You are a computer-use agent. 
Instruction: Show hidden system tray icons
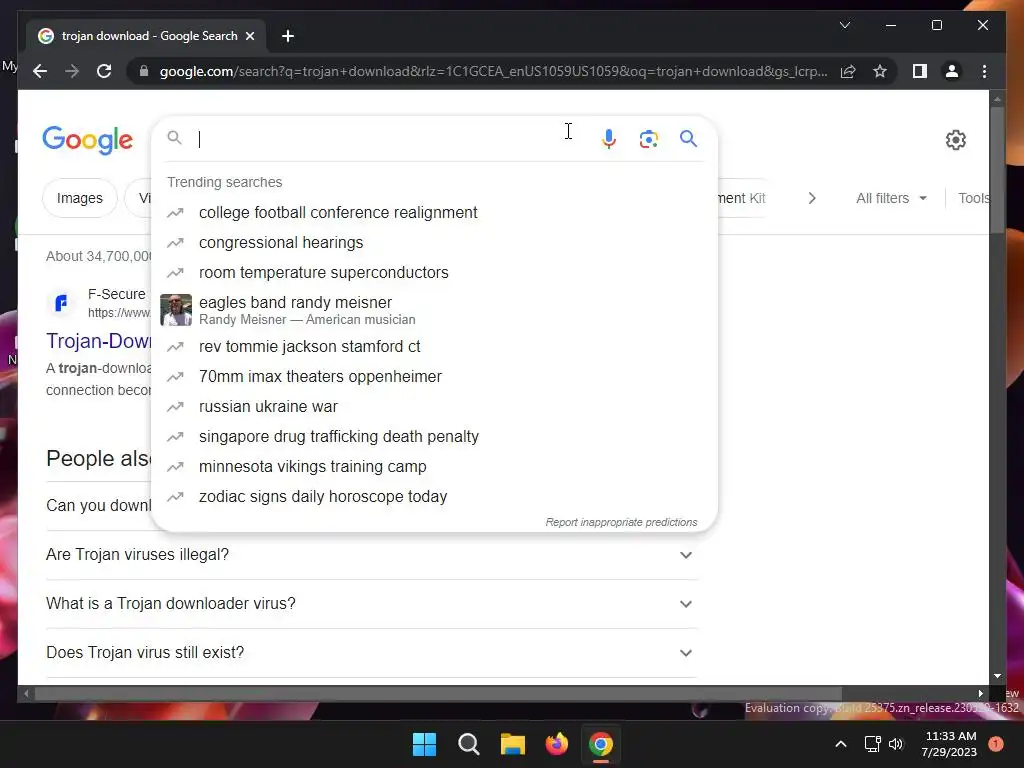pos(841,744)
